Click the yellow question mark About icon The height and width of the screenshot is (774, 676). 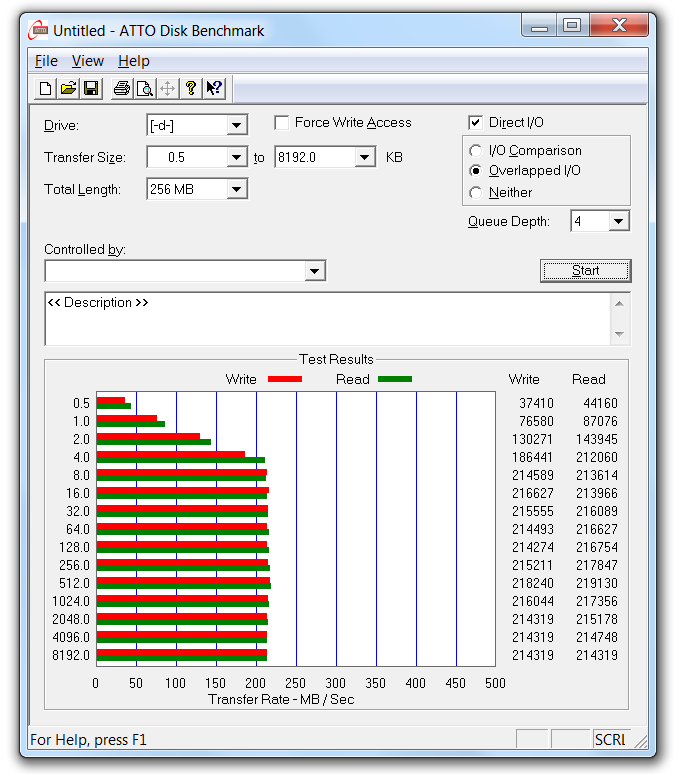191,89
